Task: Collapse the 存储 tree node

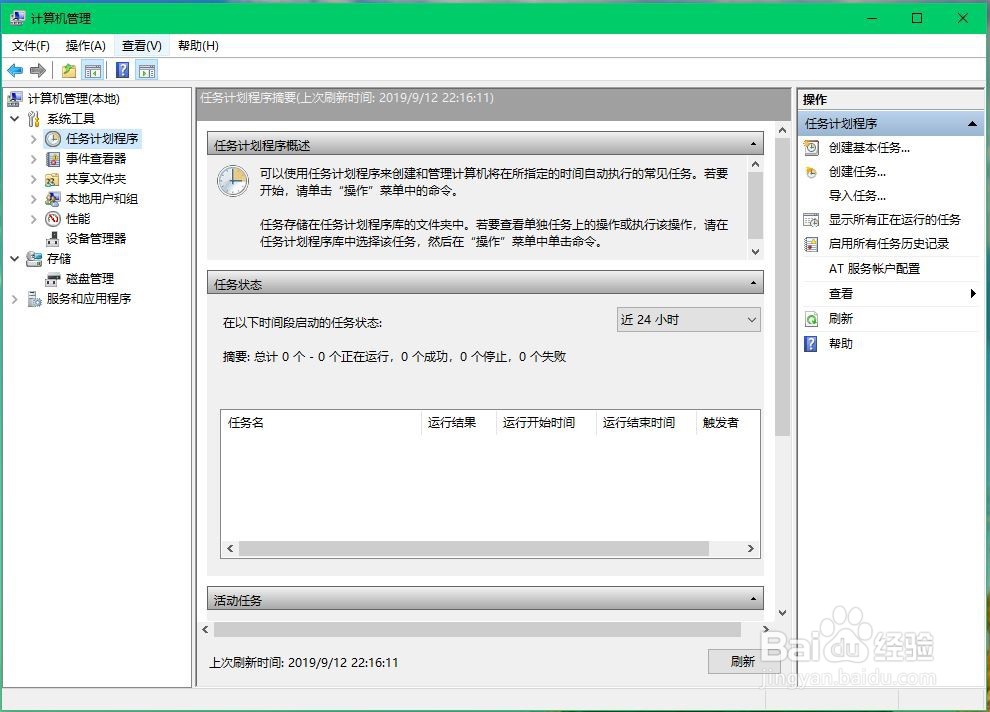Action: 15,259
